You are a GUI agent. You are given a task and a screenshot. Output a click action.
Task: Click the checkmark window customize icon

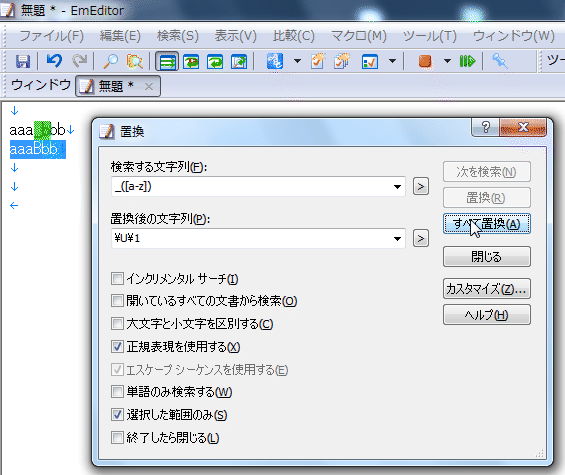tap(370, 61)
